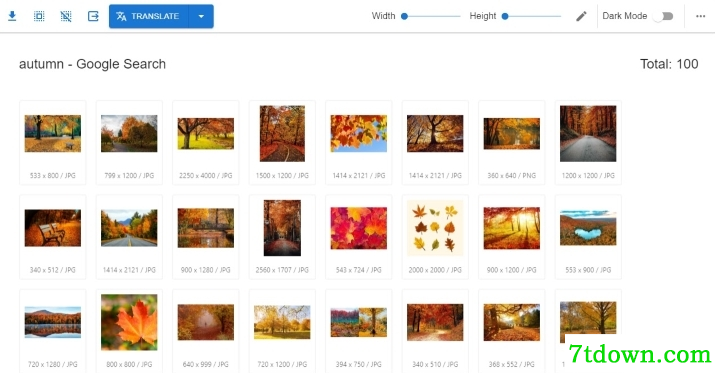Open the three-dot more options menu
715x373 pixels.
click(x=700, y=16)
